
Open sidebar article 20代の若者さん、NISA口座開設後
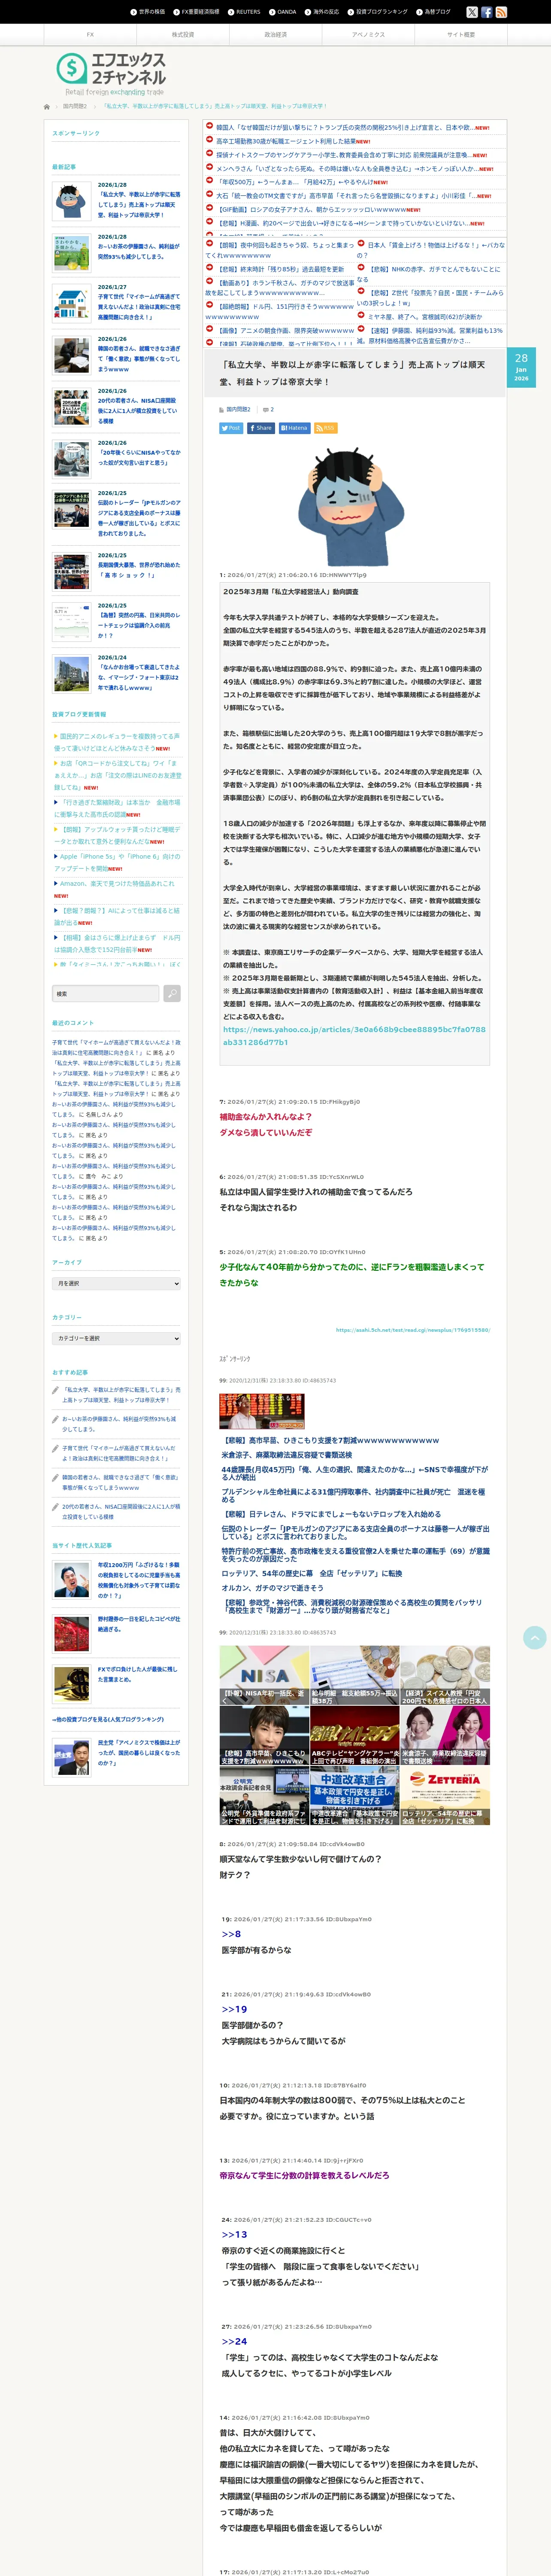click(x=139, y=411)
